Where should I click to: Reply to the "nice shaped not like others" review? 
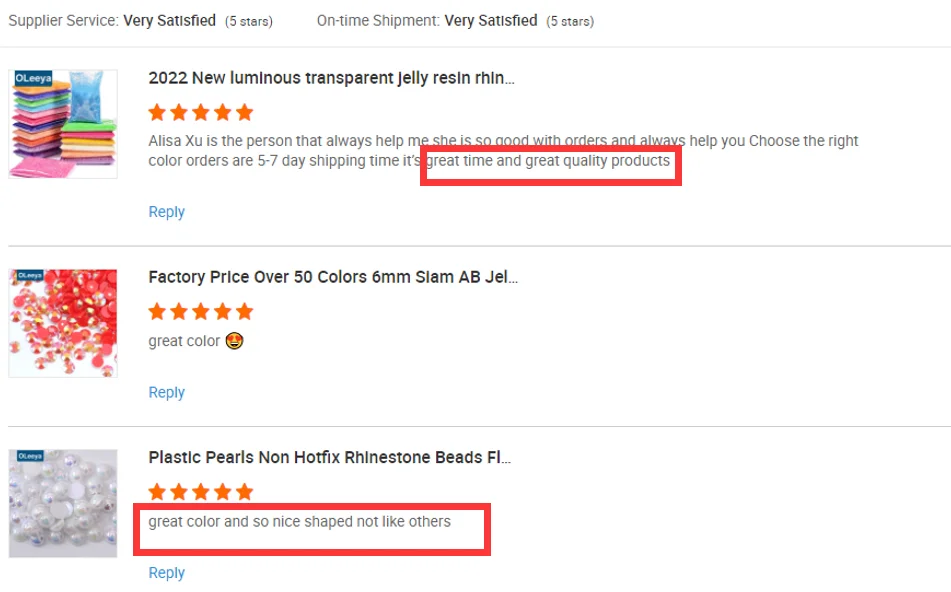166,573
